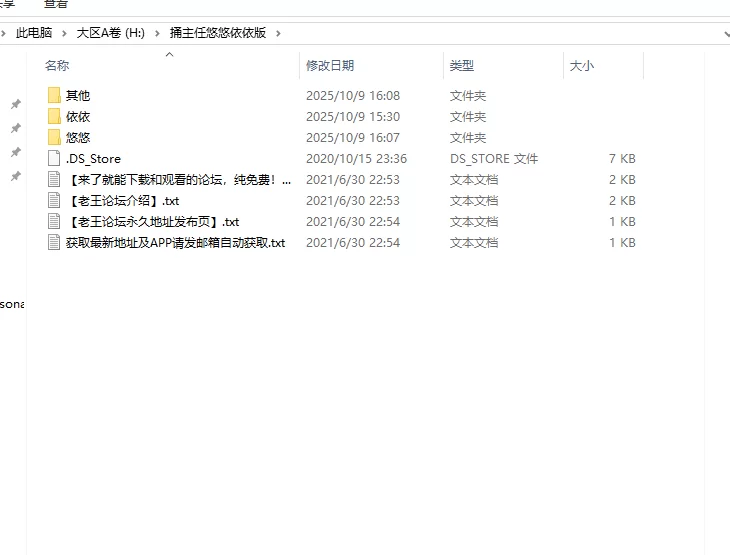Select file 获取最新地址及APP请发邮箱自动获取.txt
This screenshot has height=555, width=730.
pyautogui.click(x=176, y=243)
